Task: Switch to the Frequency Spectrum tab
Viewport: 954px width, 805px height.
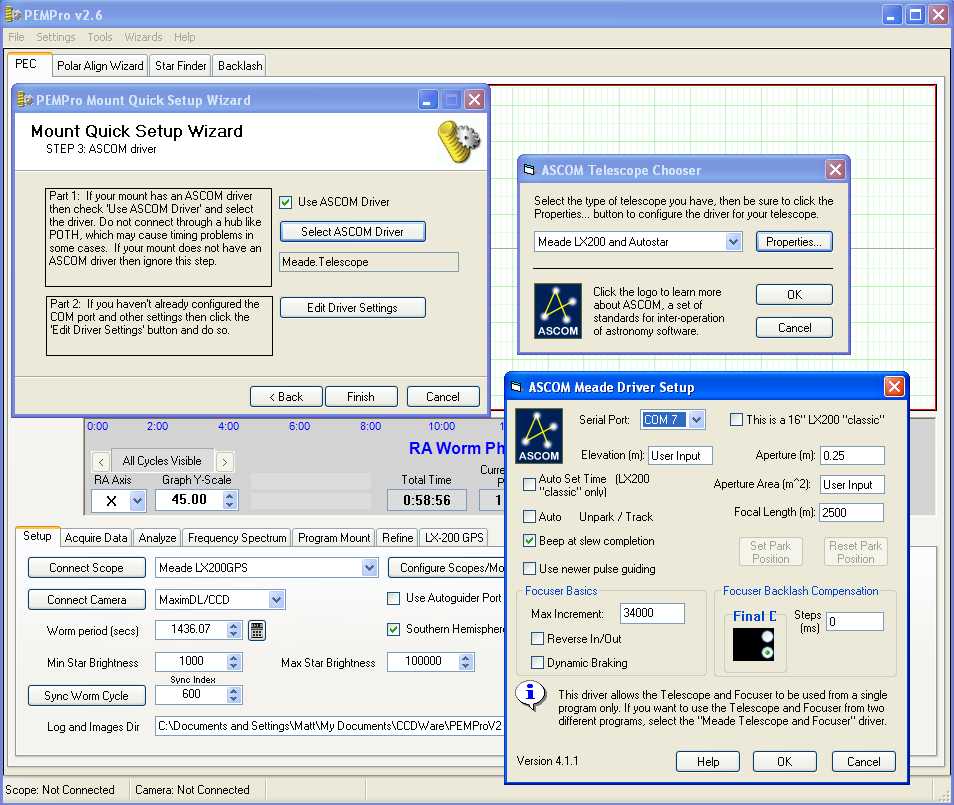Action: [237, 538]
